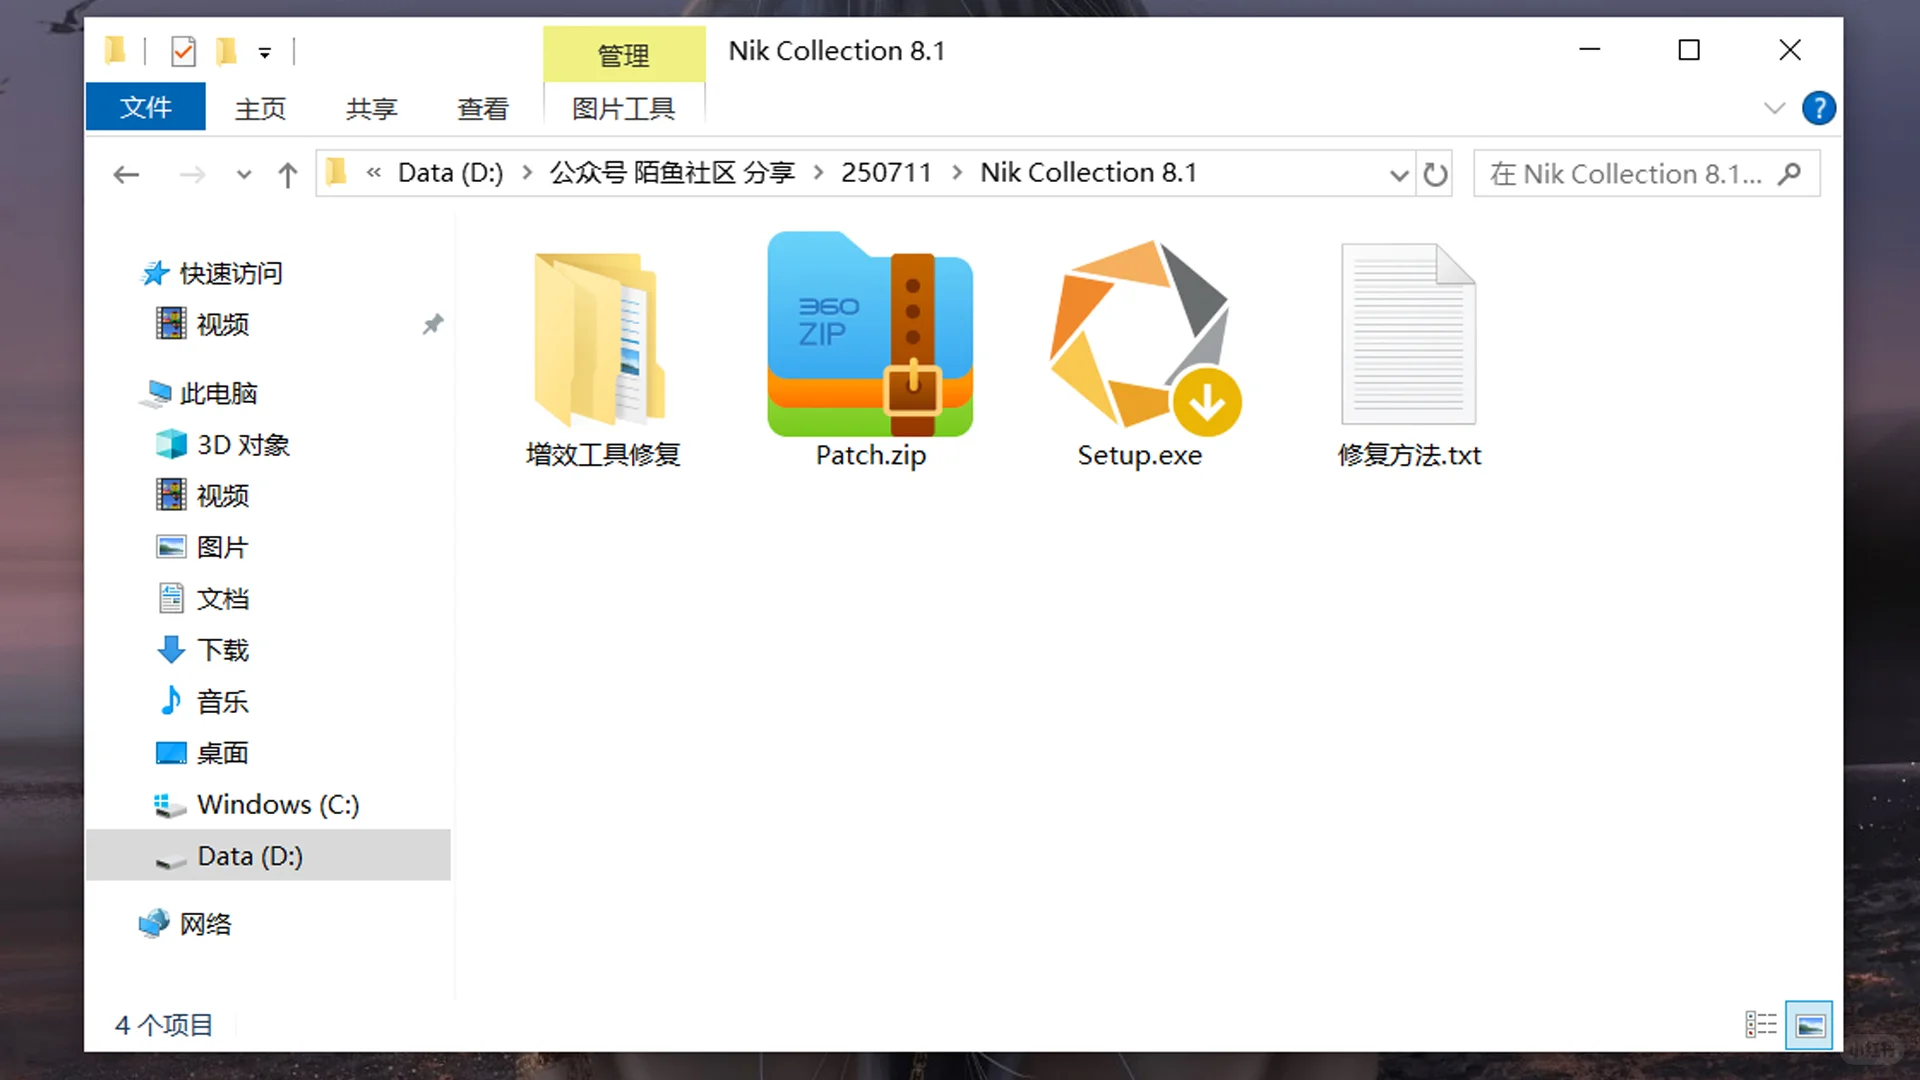Refresh the current folder view
Screen dimensions: 1920x1080
1436,173
